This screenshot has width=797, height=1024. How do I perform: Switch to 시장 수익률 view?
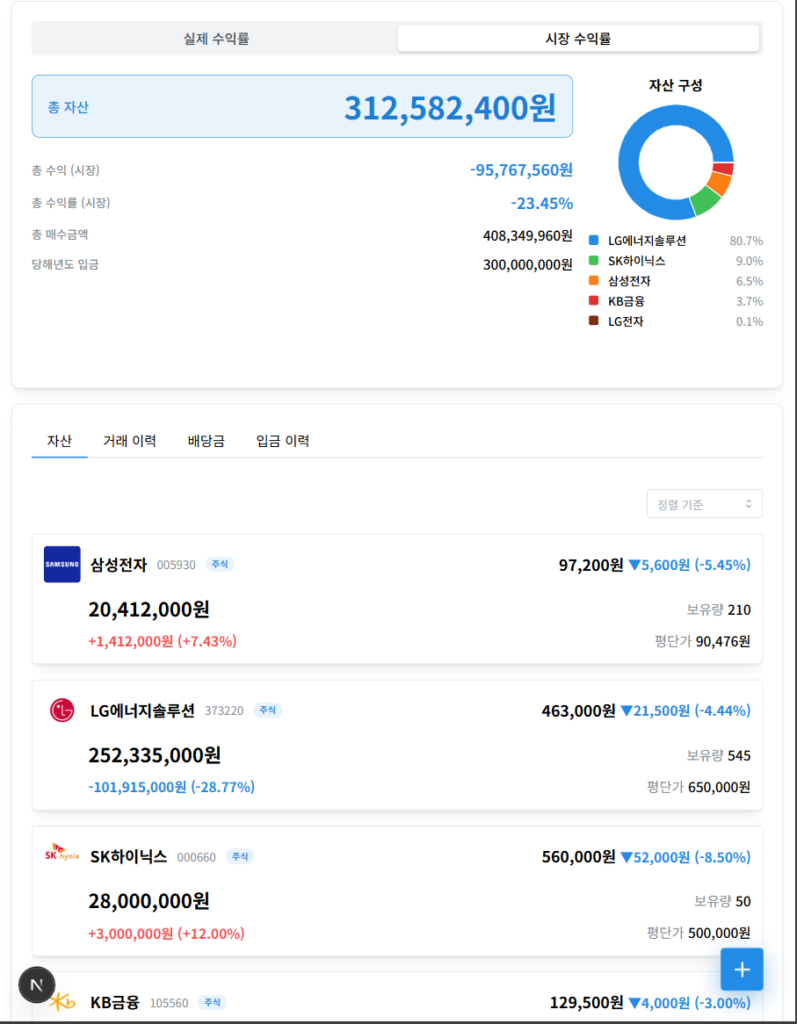pyautogui.click(x=577, y=39)
